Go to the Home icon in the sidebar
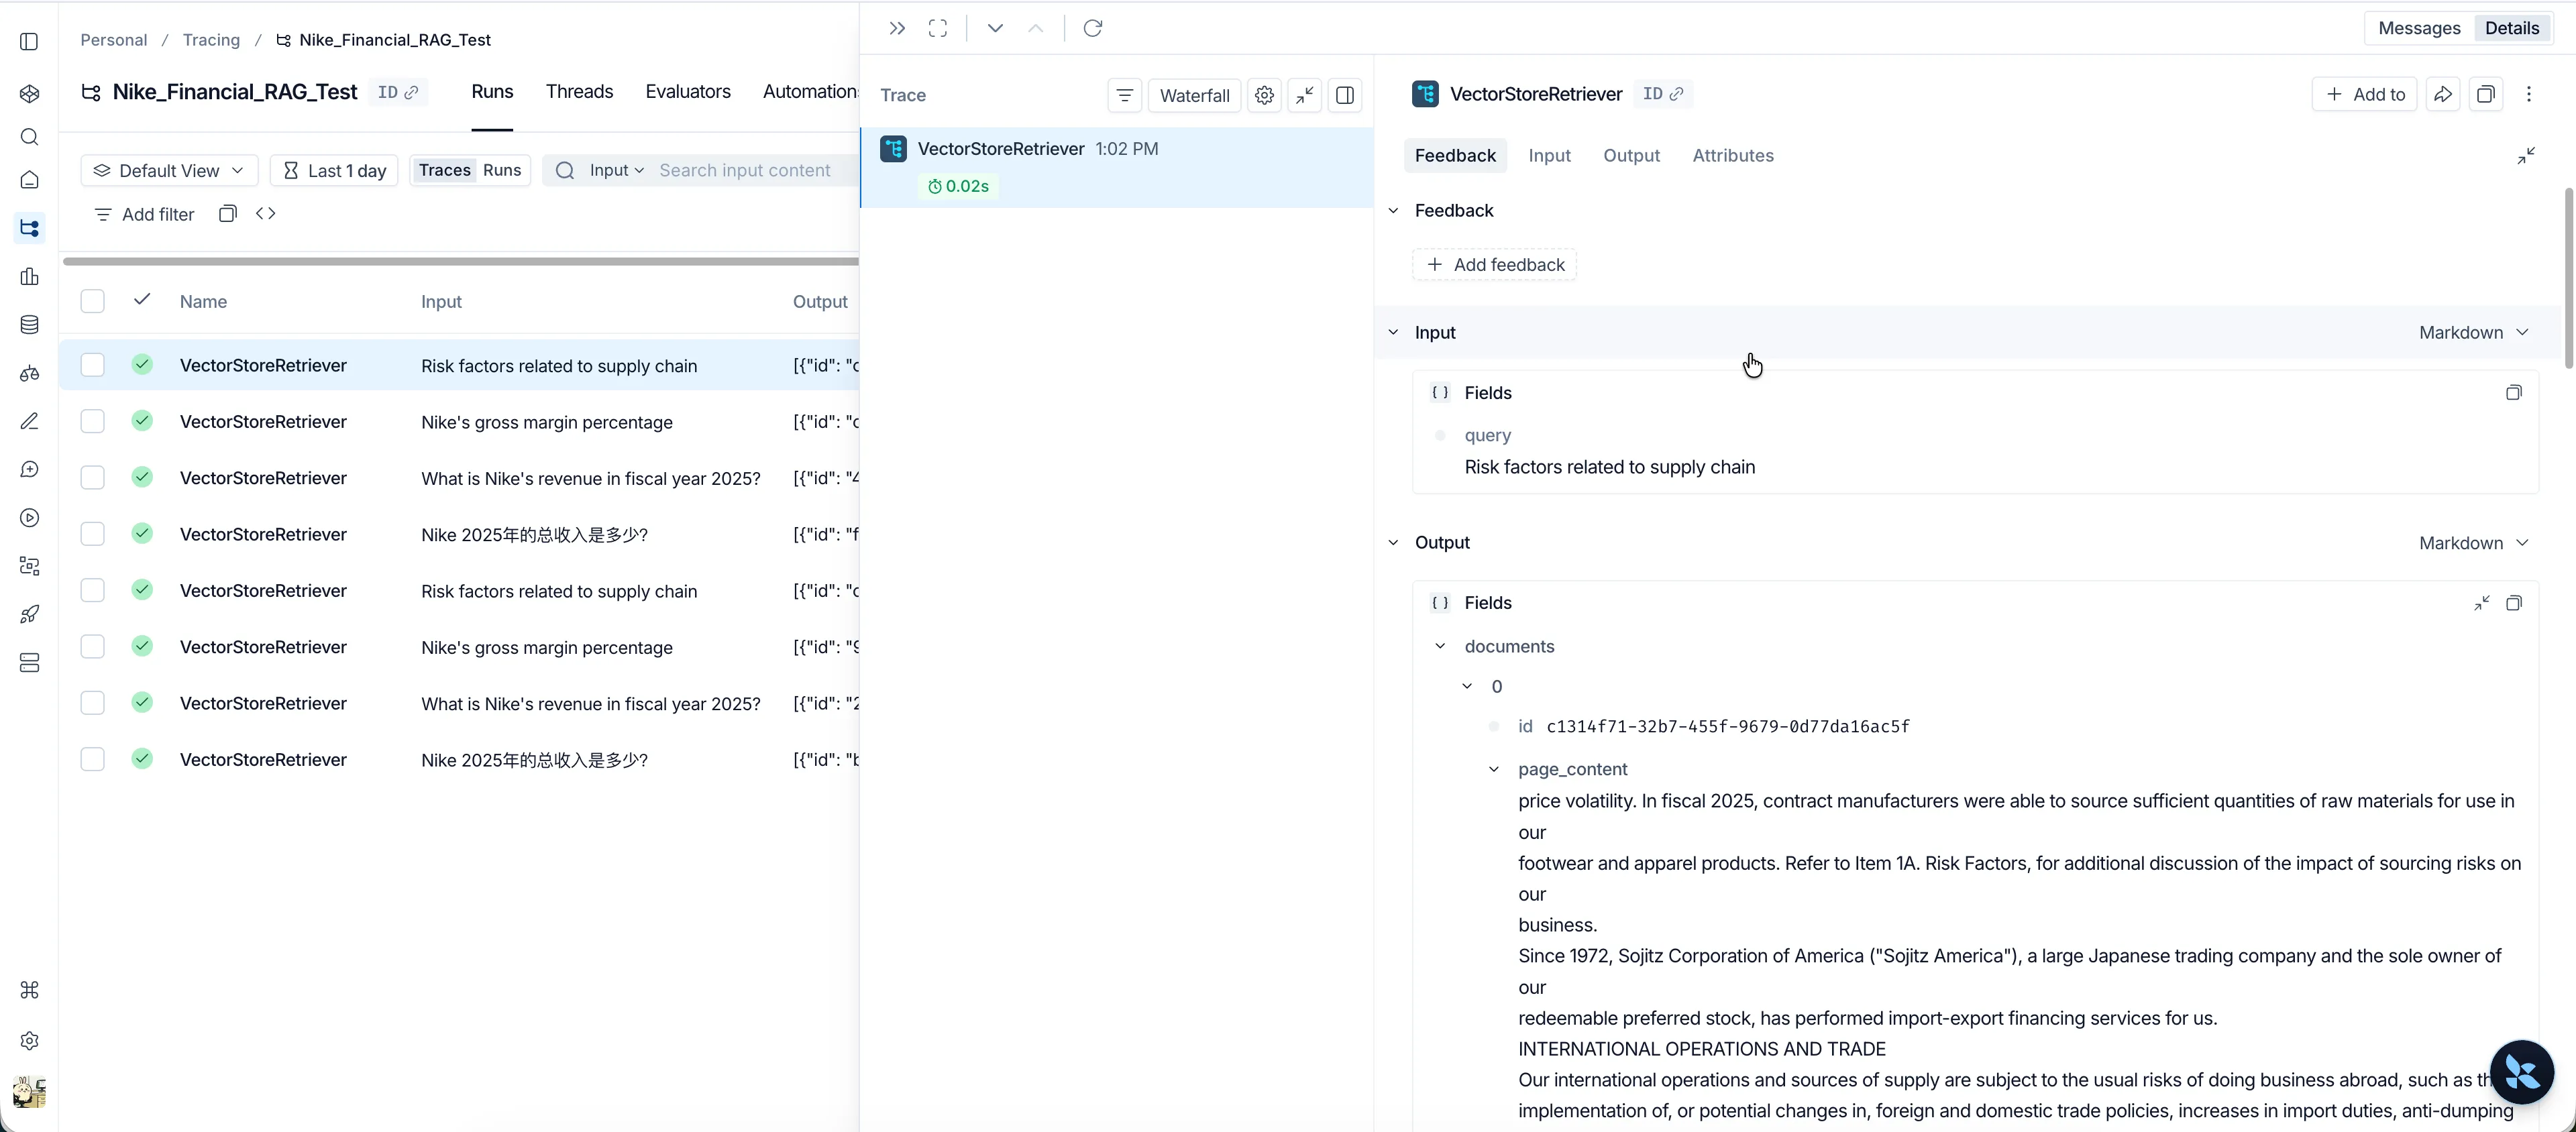Image resolution: width=2576 pixels, height=1132 pixels. coord(29,180)
